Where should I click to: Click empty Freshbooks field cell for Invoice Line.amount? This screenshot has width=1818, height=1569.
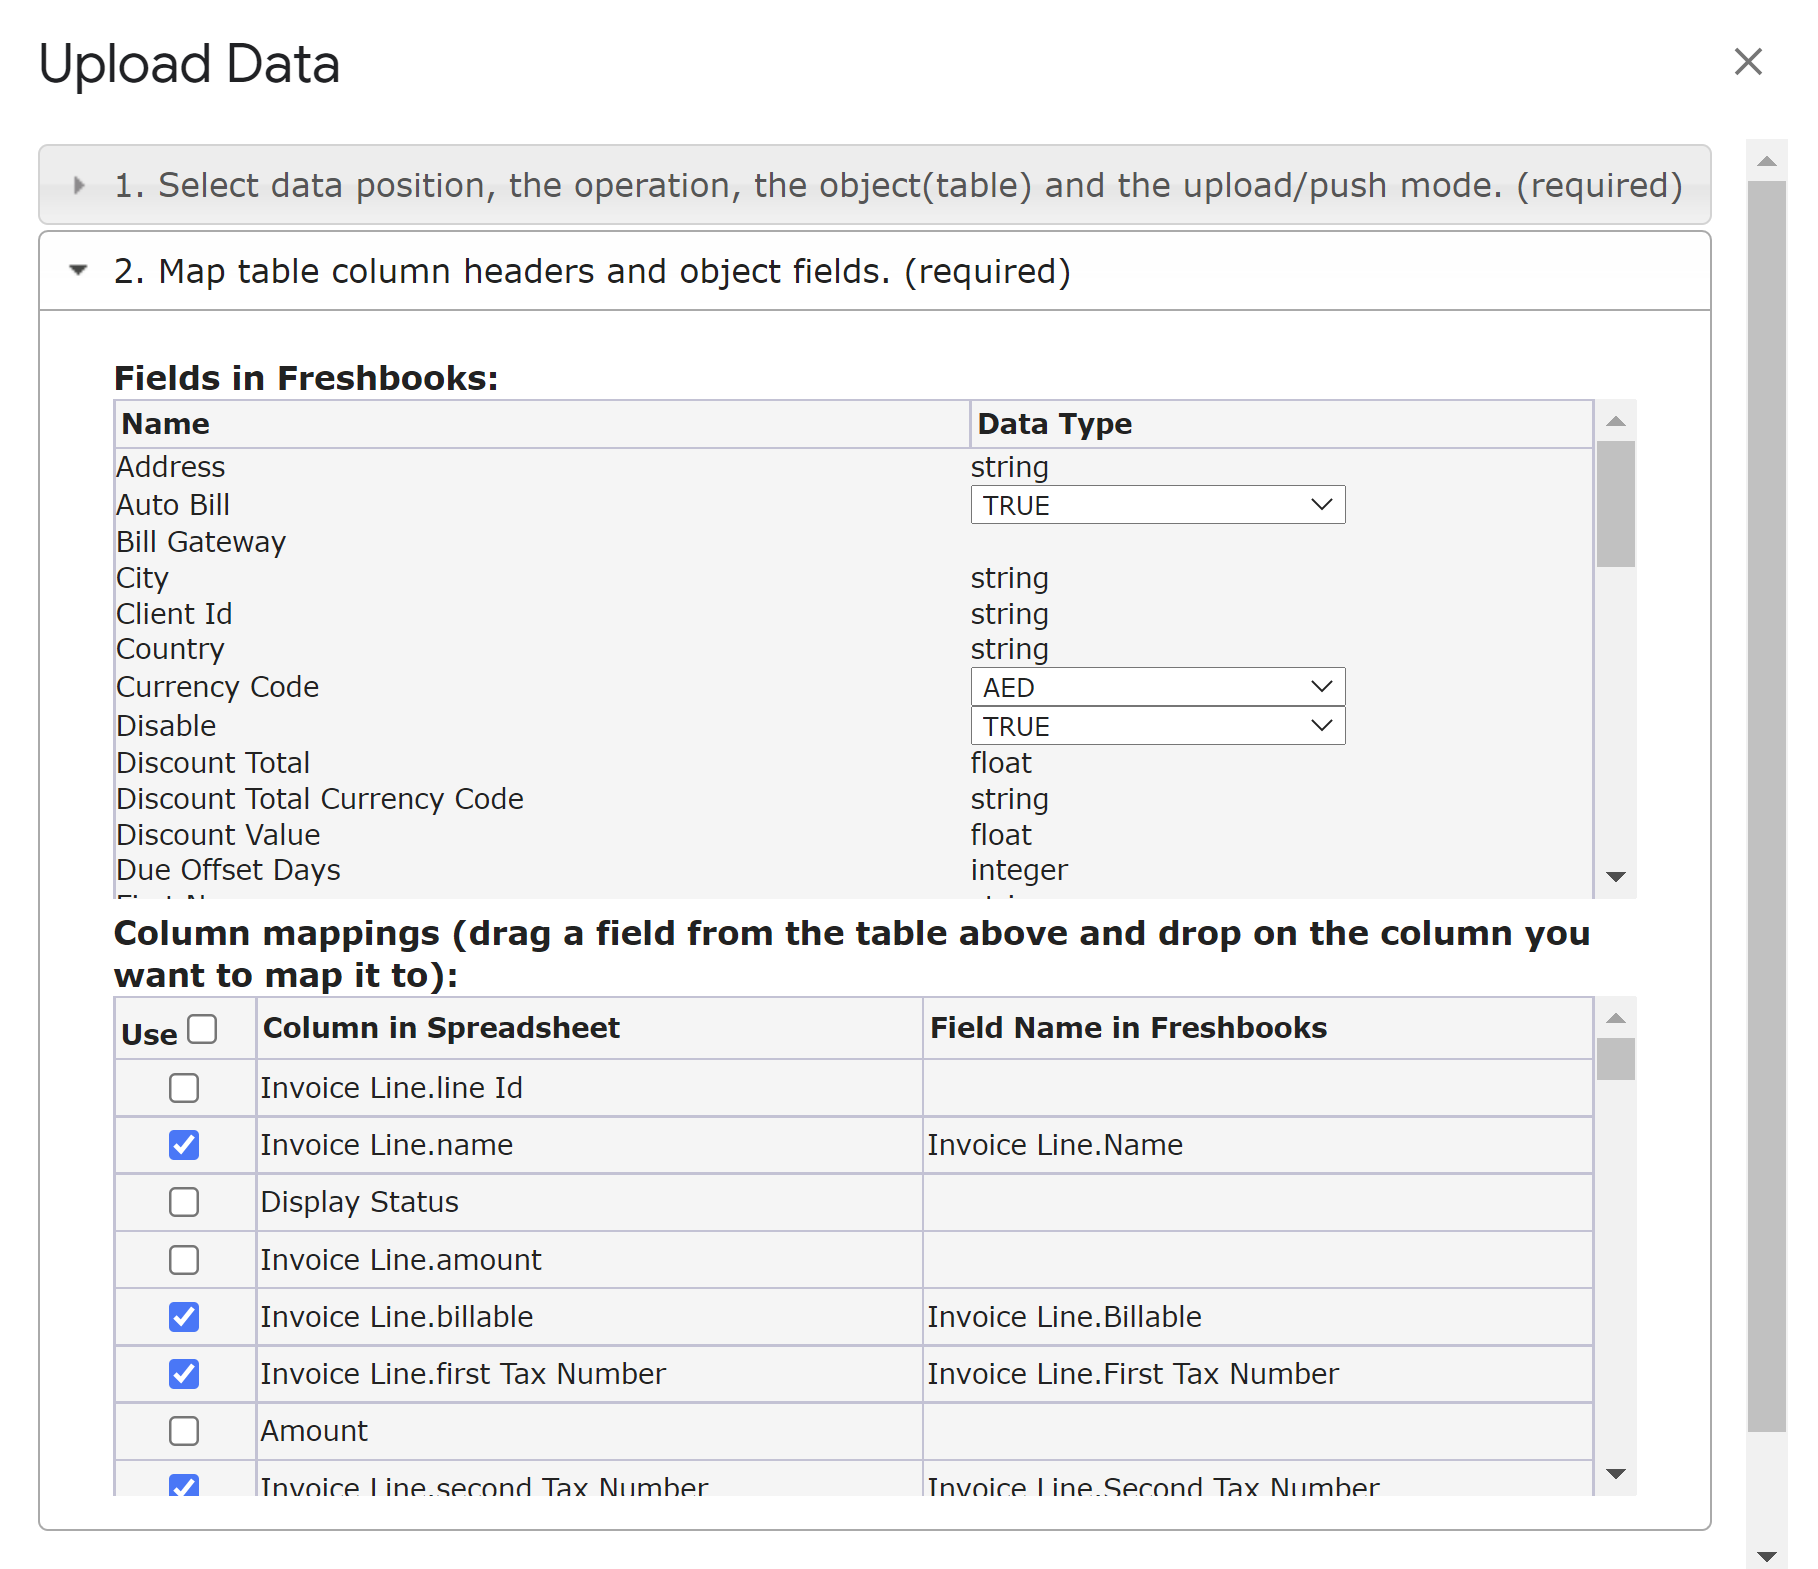coord(1258,1260)
